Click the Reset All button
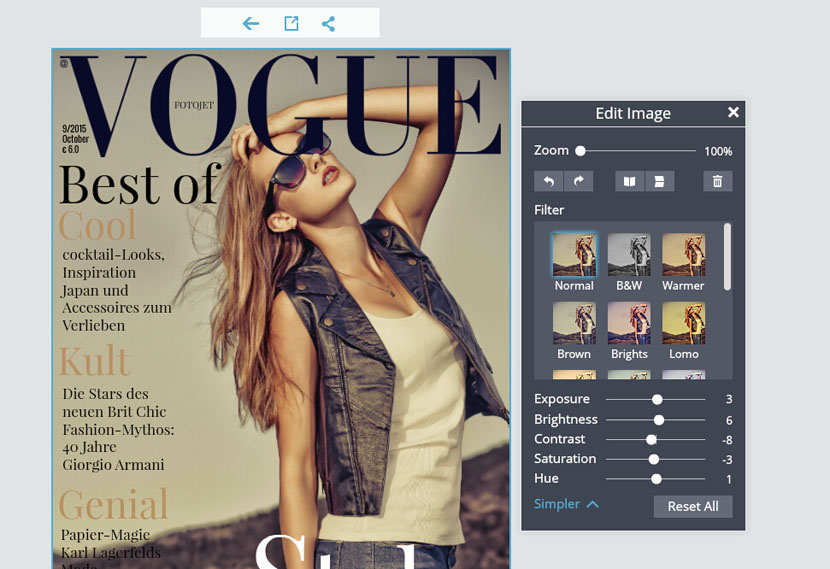The height and width of the screenshot is (569, 830). coord(693,507)
